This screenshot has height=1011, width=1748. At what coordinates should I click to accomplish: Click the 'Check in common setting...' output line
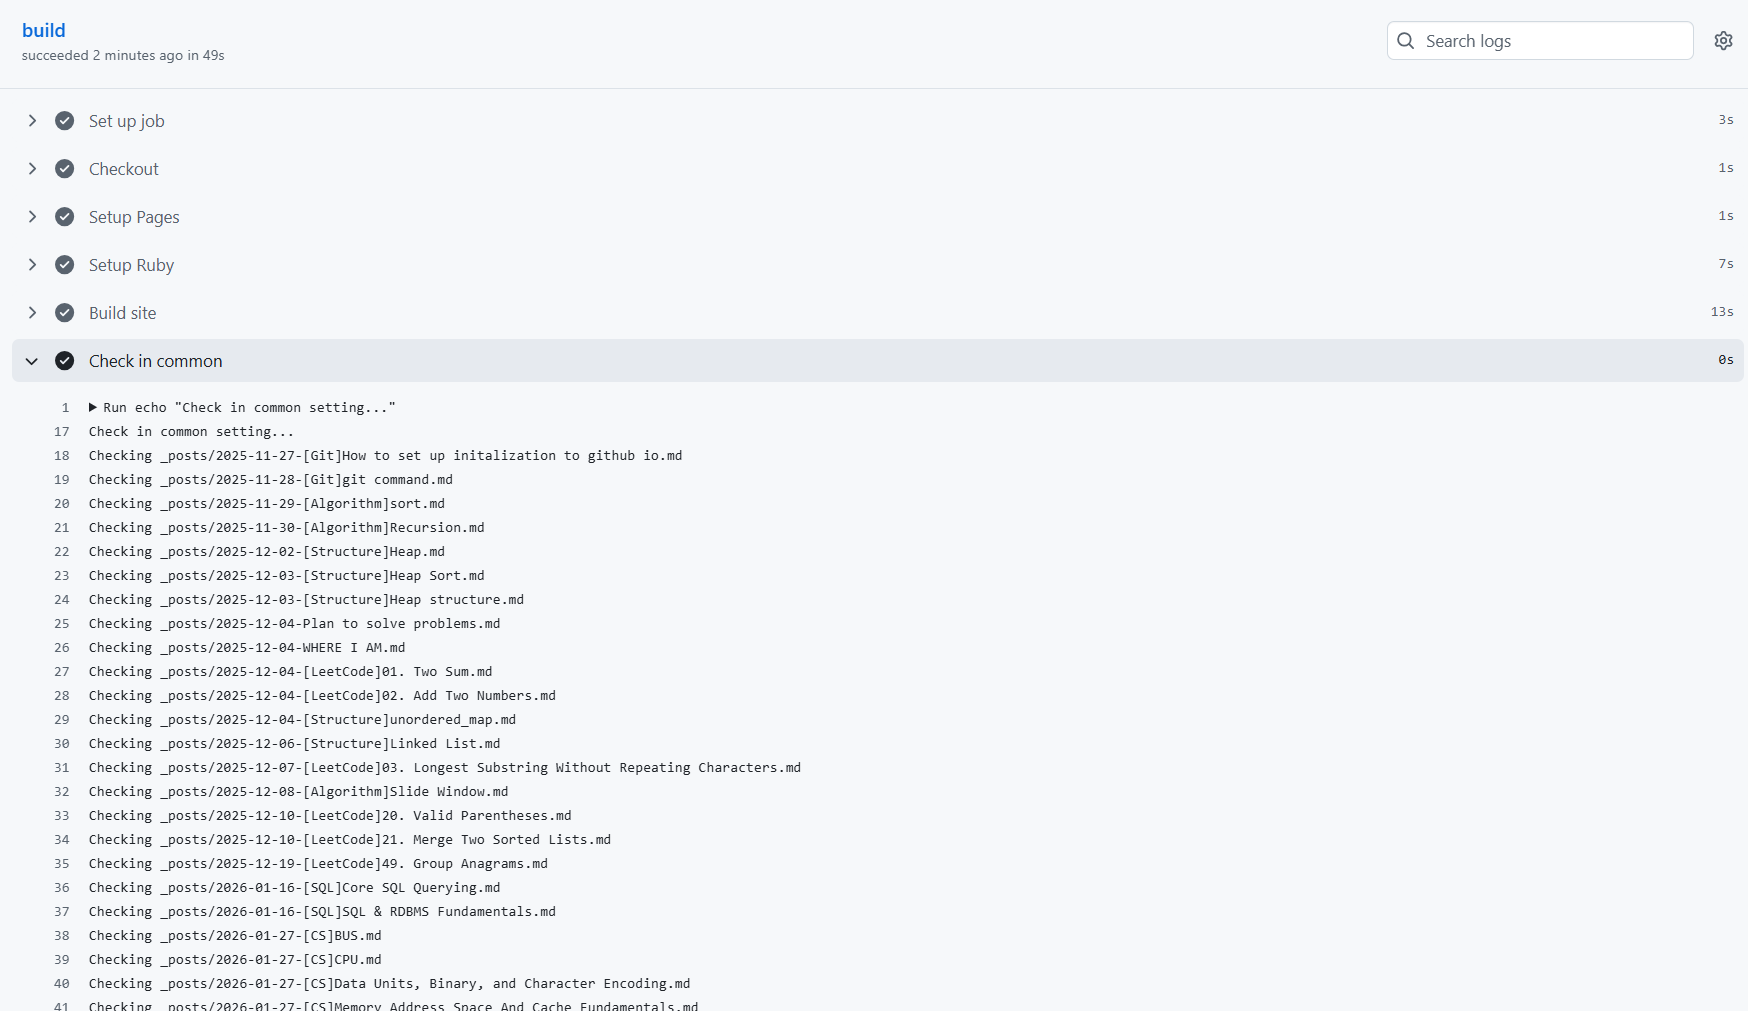[191, 432]
